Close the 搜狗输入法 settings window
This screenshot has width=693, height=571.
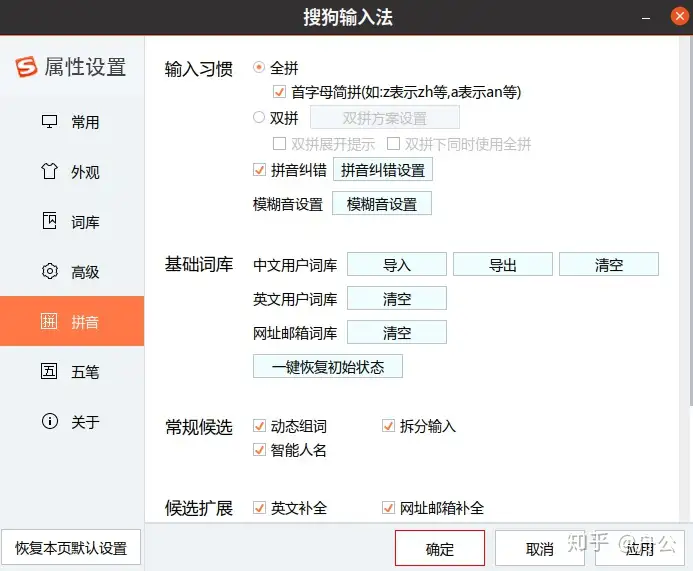coord(680,17)
